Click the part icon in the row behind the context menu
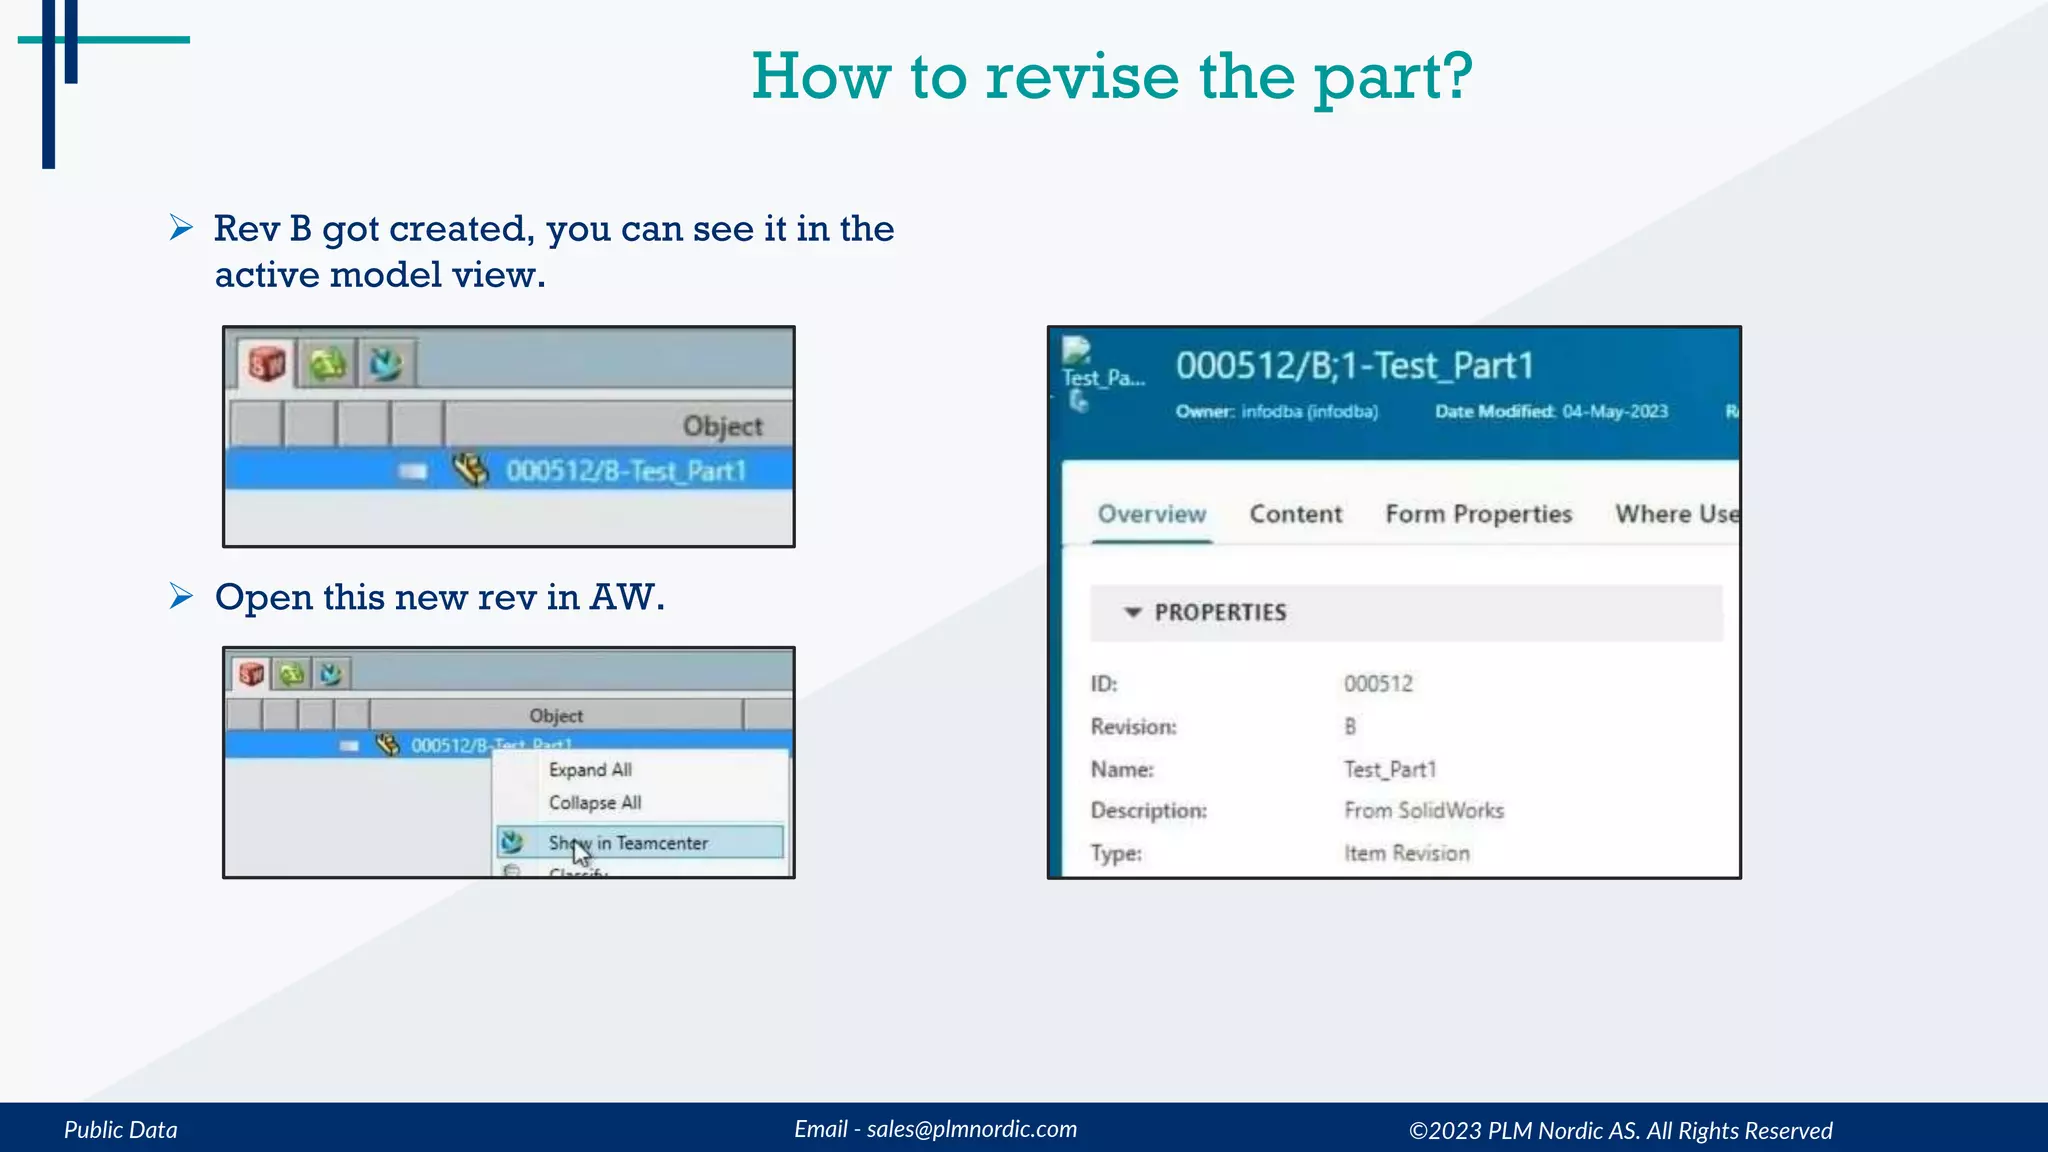Screen dimensions: 2048x1152 [x=388, y=745]
